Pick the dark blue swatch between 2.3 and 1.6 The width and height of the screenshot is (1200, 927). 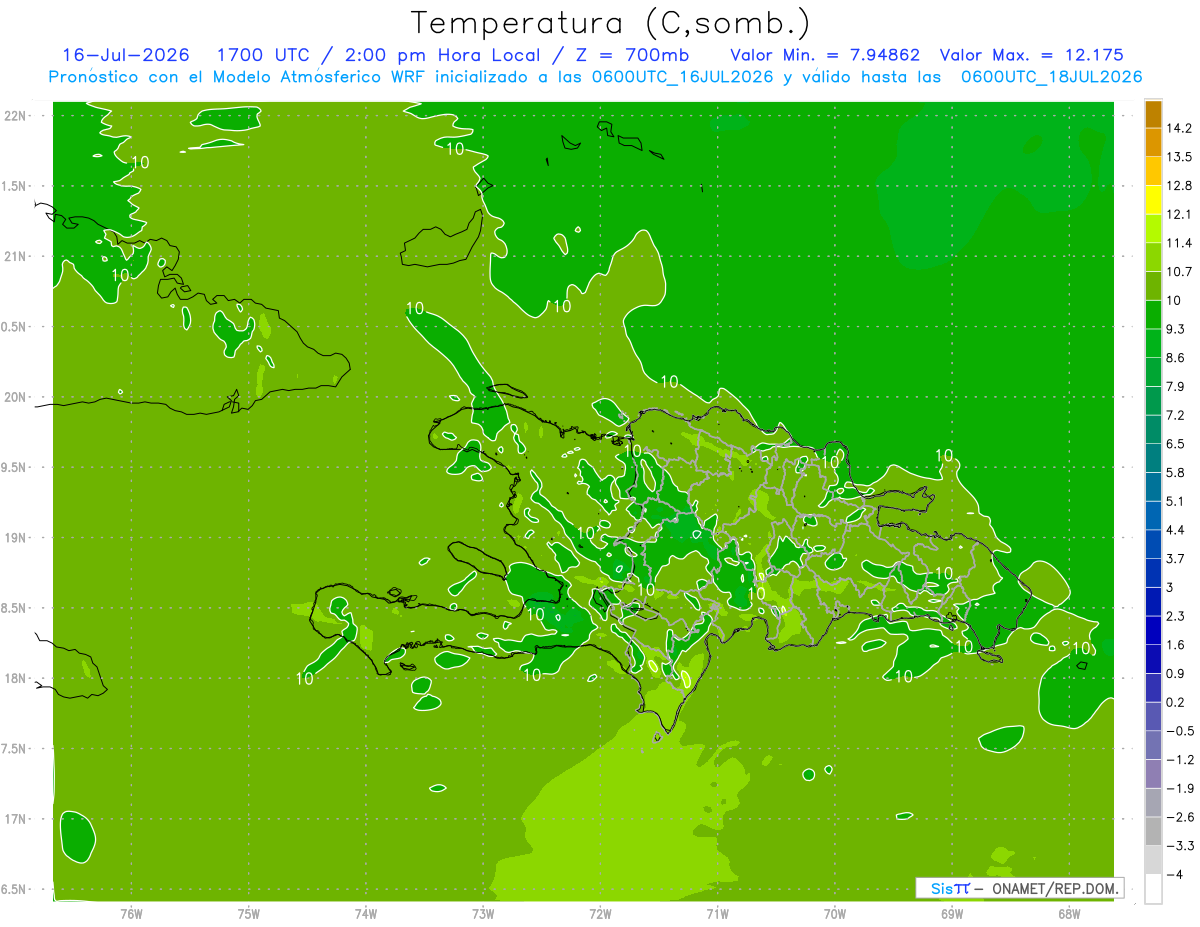tap(1153, 631)
